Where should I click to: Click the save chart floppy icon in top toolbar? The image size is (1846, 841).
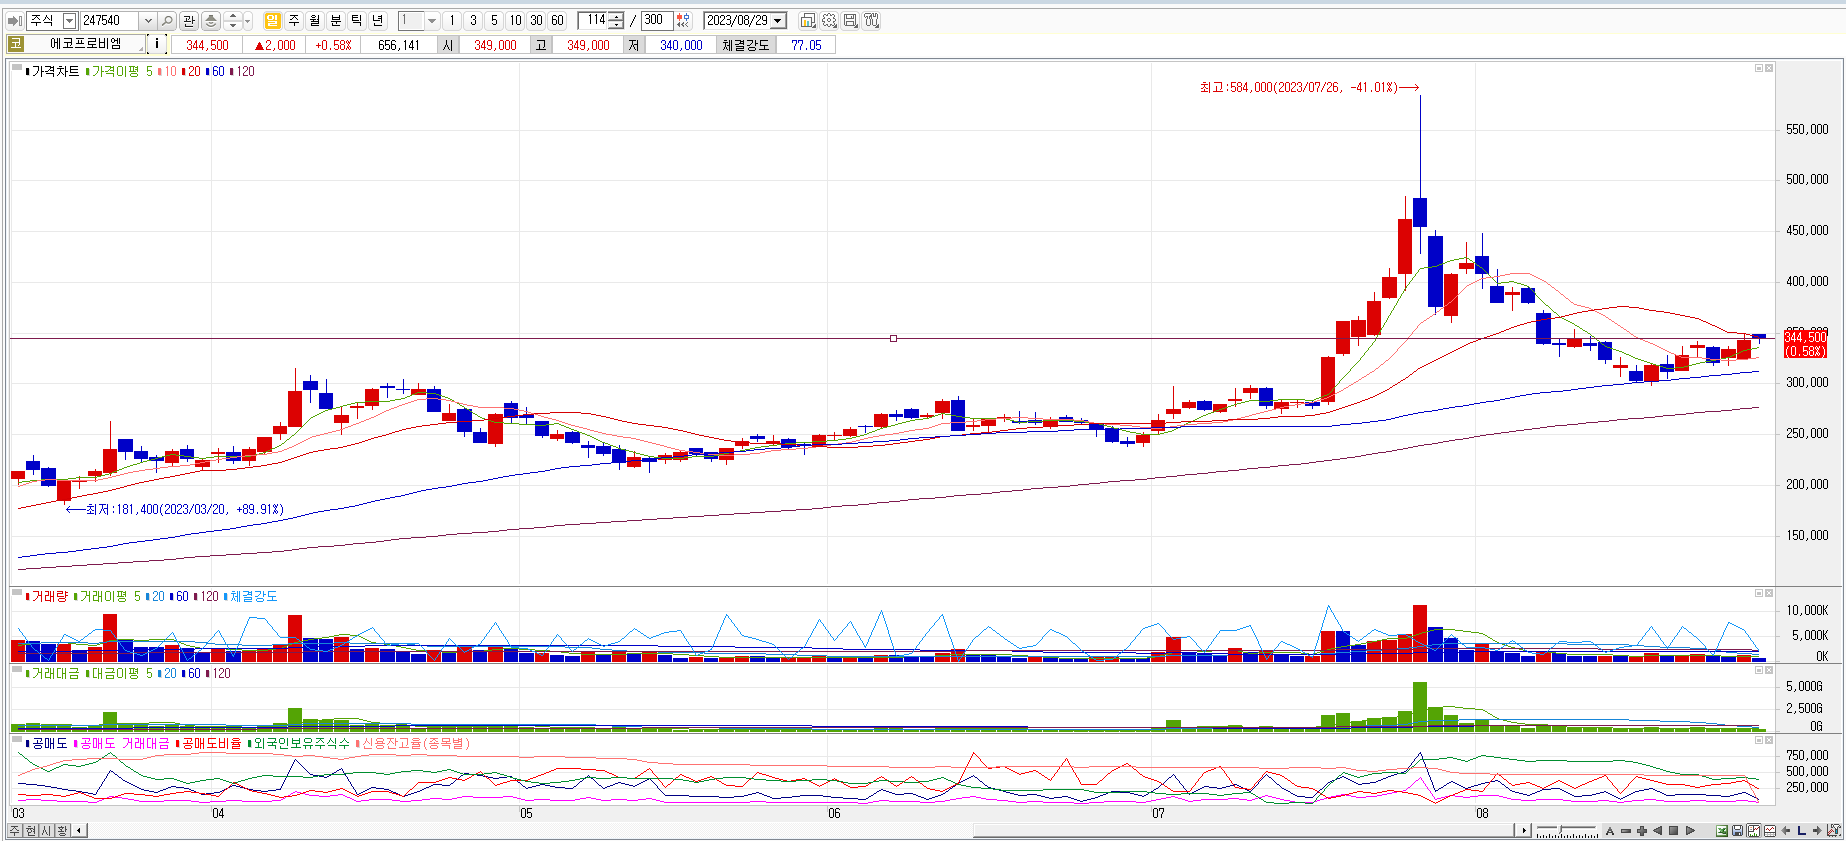tap(850, 20)
